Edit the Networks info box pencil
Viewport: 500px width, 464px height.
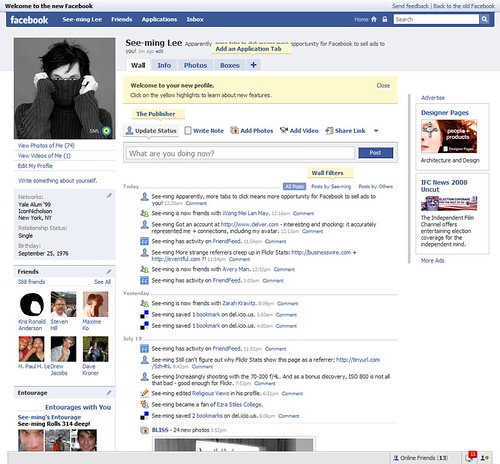109,196
